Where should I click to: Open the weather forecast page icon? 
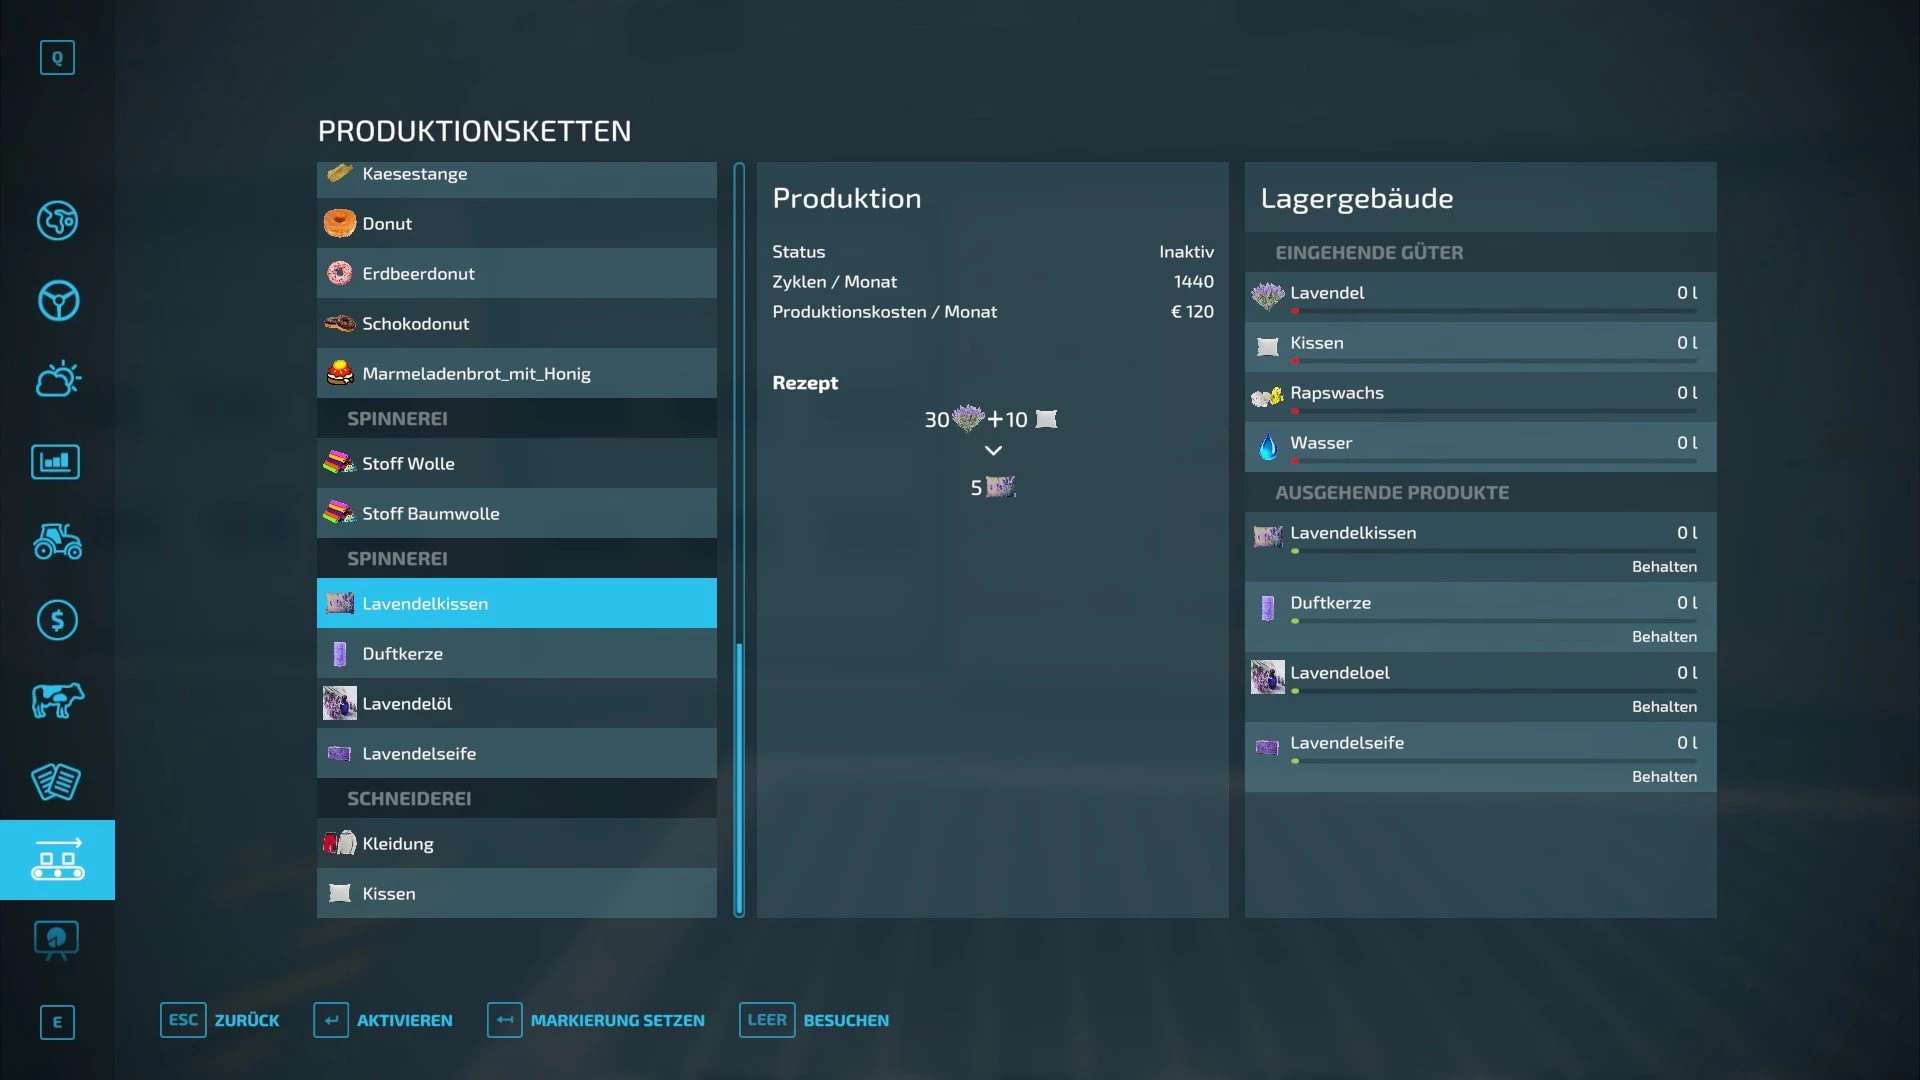[x=57, y=380]
